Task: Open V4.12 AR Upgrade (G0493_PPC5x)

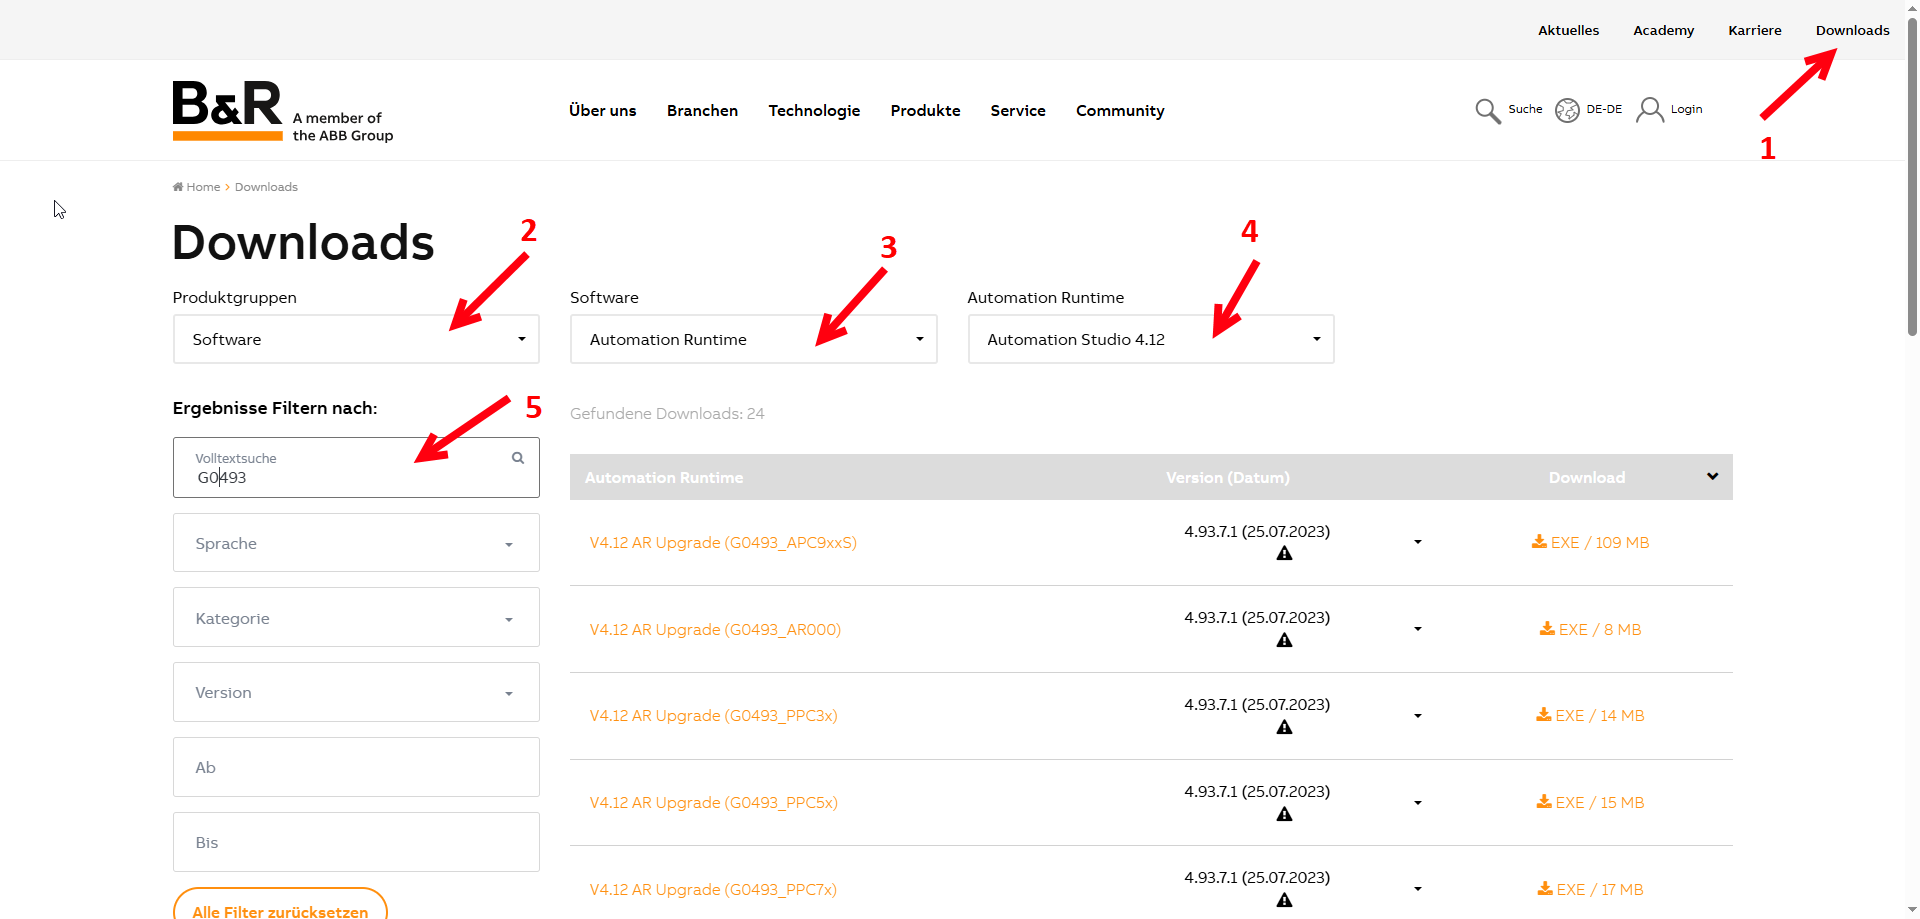Action: point(713,803)
